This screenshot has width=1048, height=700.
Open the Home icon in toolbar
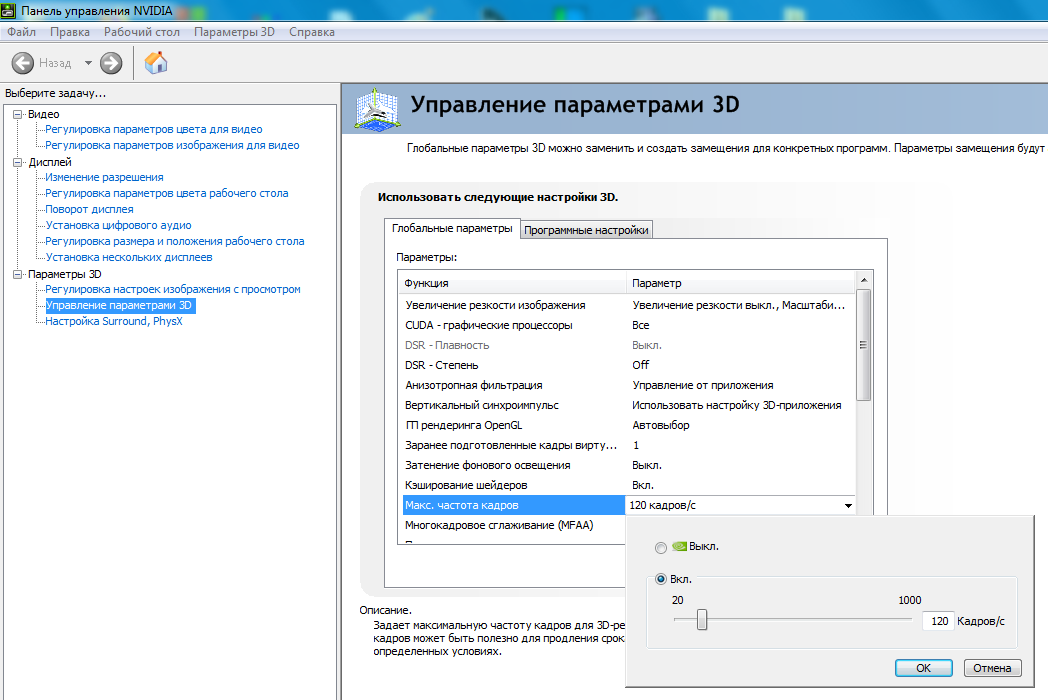coord(156,63)
